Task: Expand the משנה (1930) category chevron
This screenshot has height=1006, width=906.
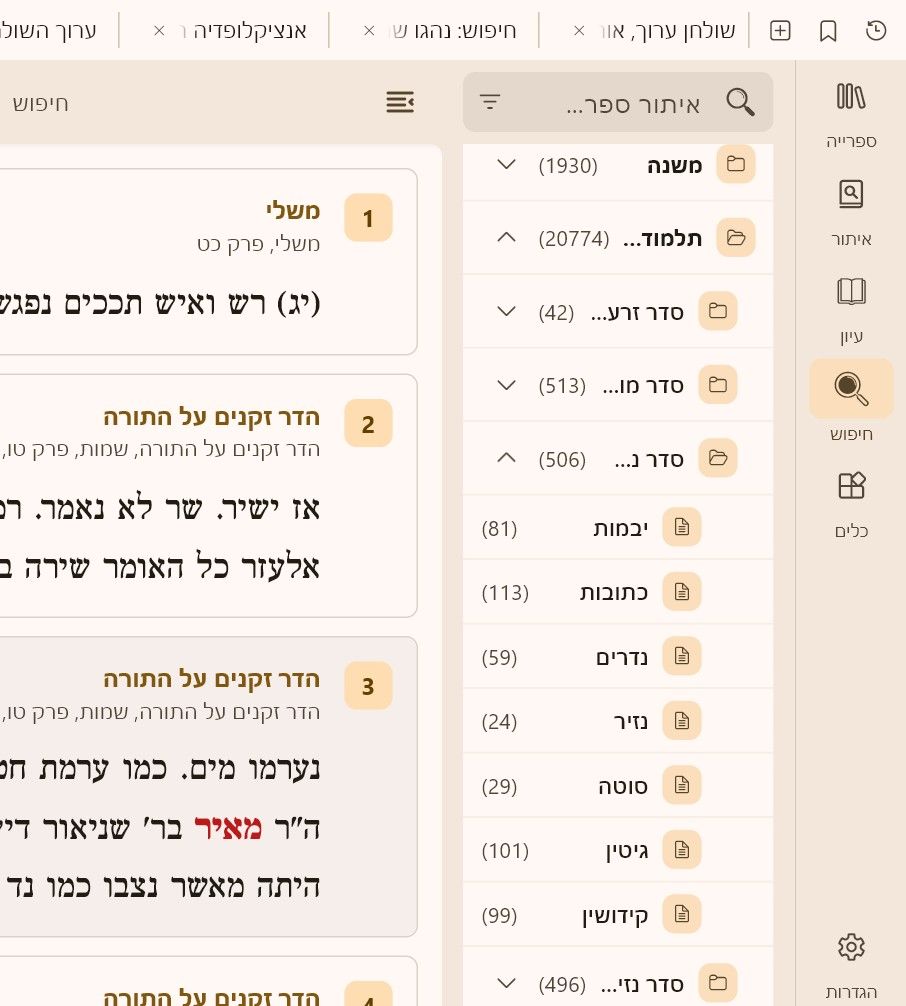Action: point(506,165)
